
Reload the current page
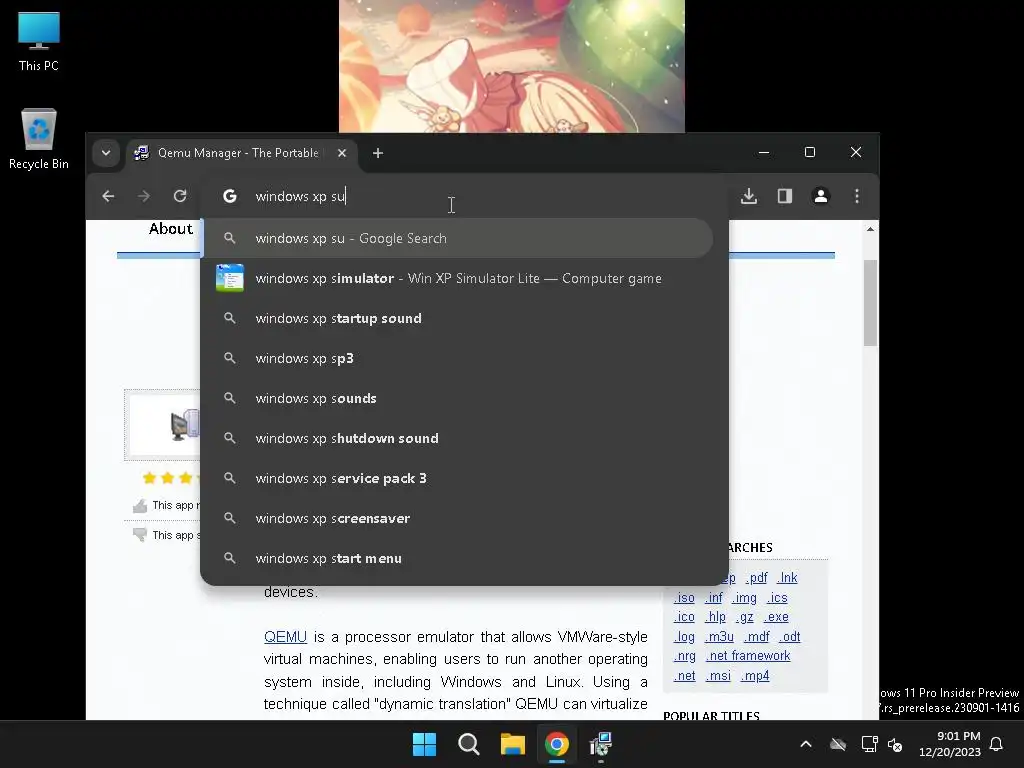click(x=180, y=196)
